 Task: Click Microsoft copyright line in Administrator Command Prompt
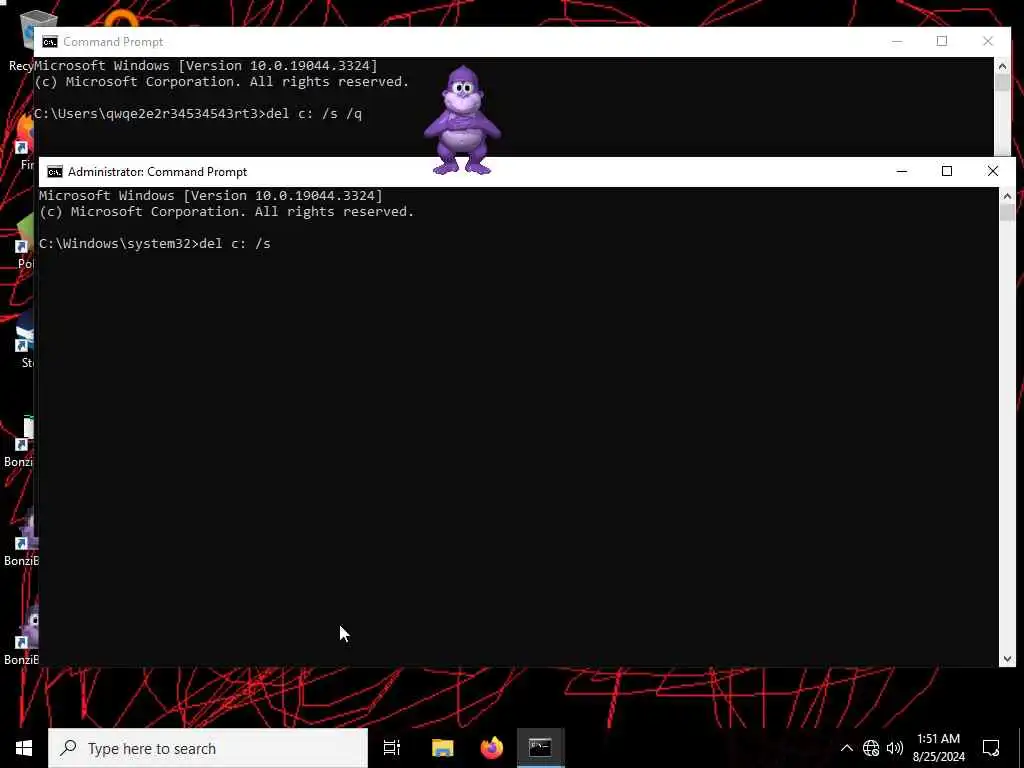click(x=227, y=212)
